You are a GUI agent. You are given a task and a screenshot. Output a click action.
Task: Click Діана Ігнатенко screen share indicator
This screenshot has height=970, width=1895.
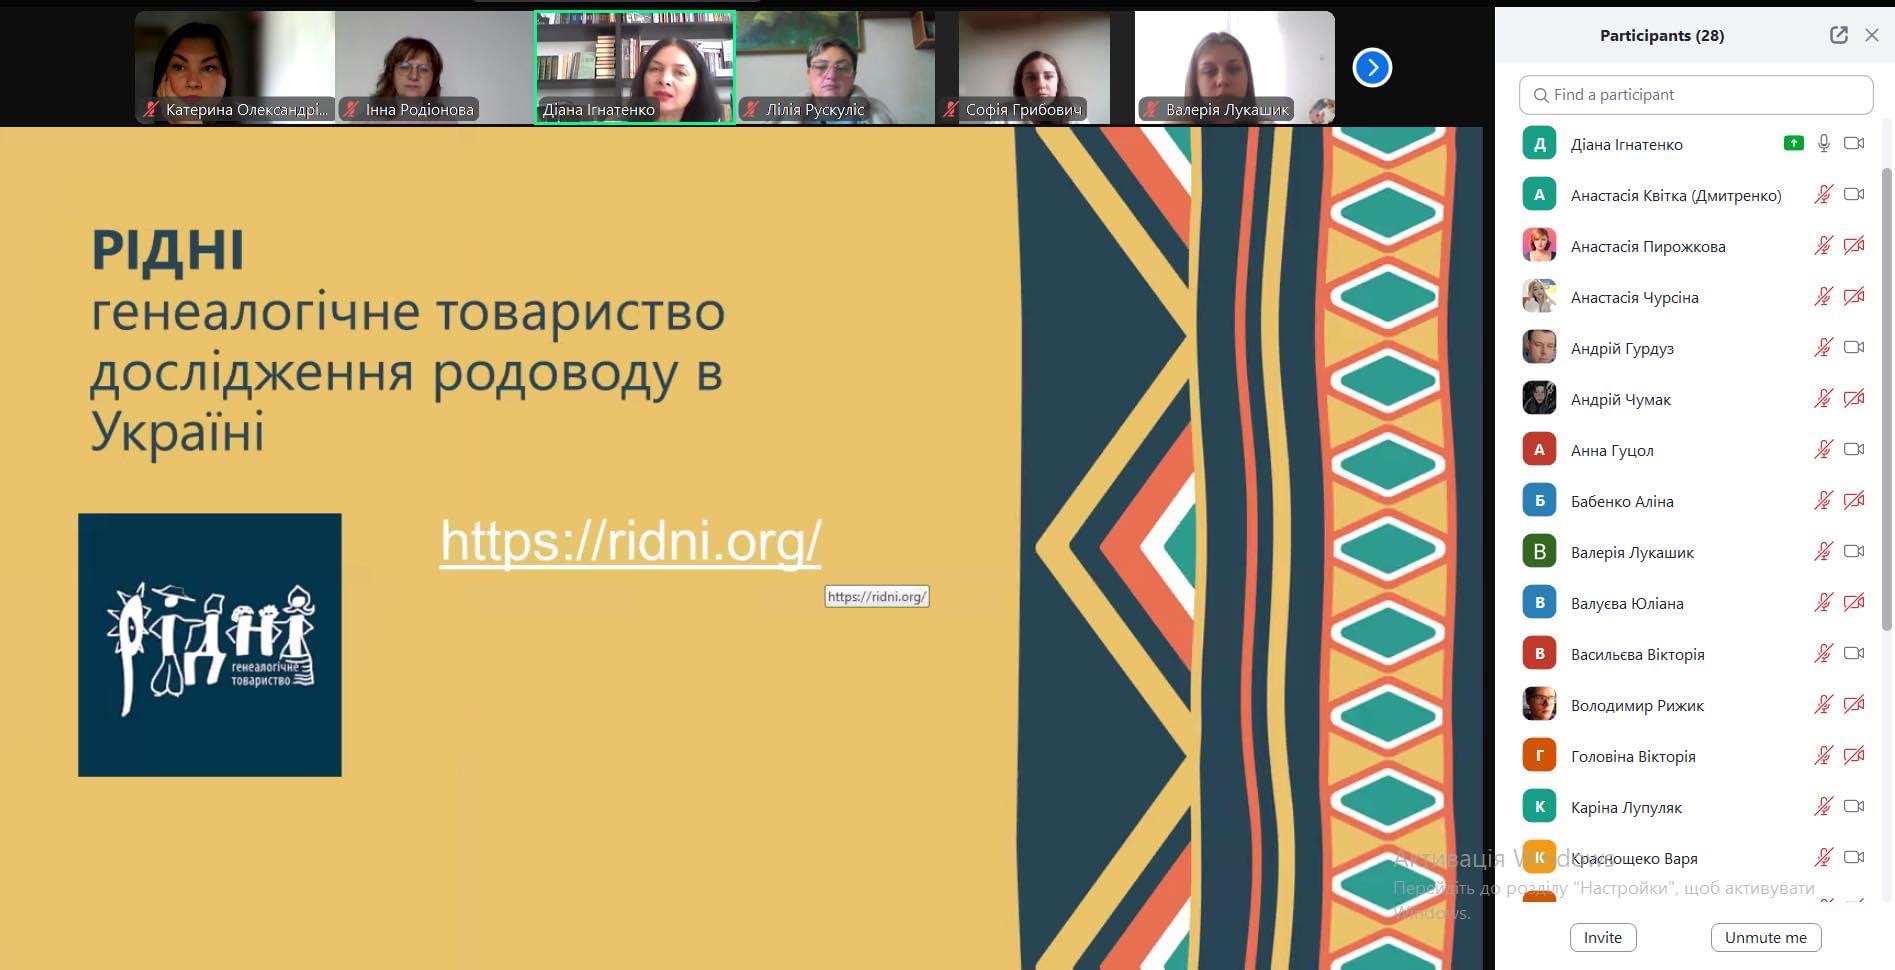coord(1794,143)
